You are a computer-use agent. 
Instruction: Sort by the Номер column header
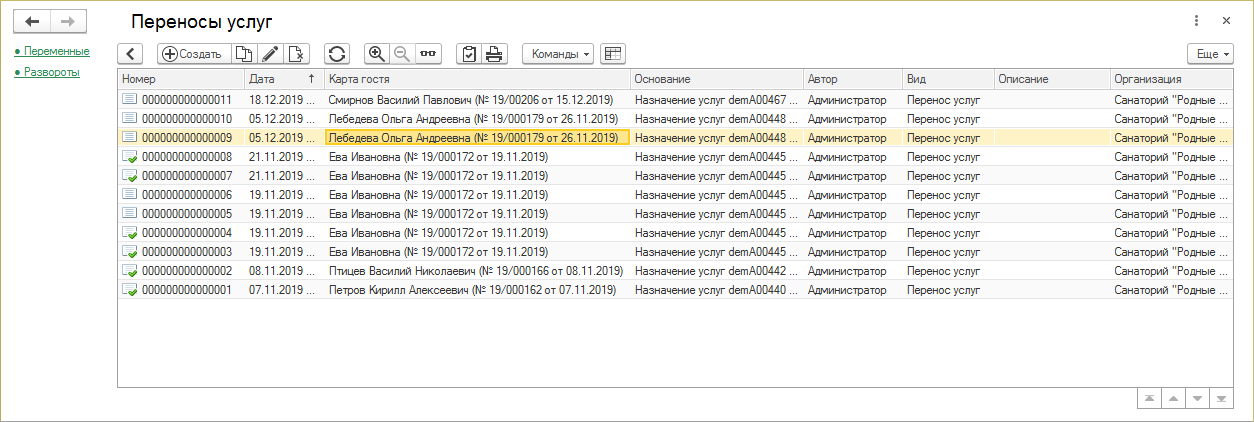181,78
